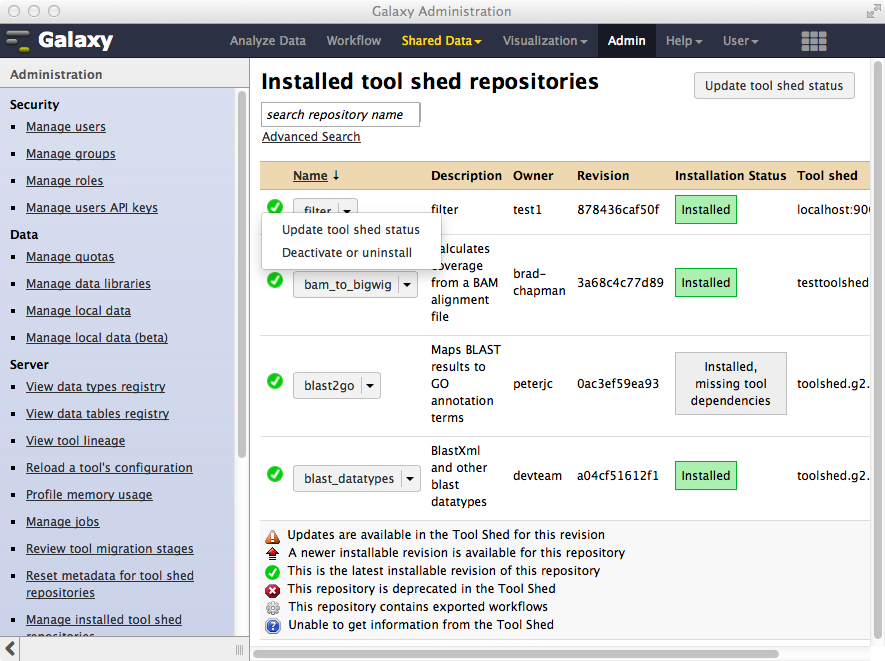Viewport: 885px width, 661px height.
Task: Click the blue question mark legend icon
Action: tap(273, 626)
